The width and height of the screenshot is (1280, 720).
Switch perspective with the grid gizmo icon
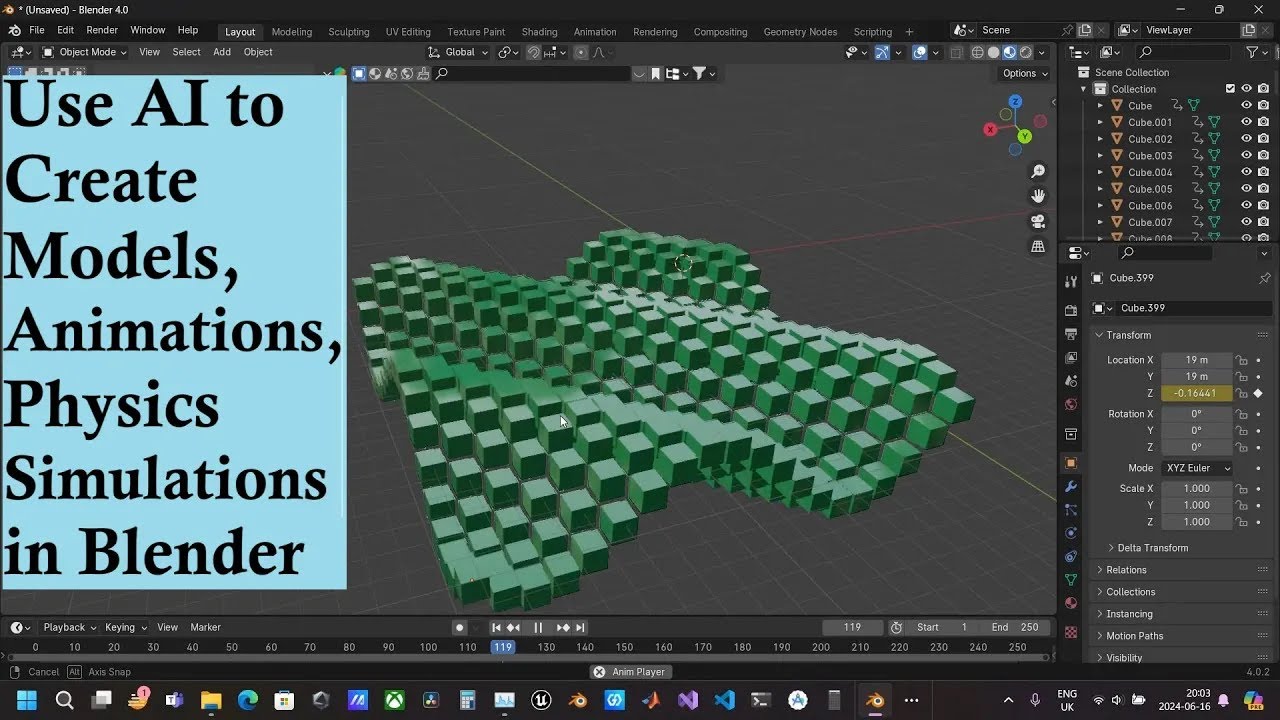[1038, 246]
